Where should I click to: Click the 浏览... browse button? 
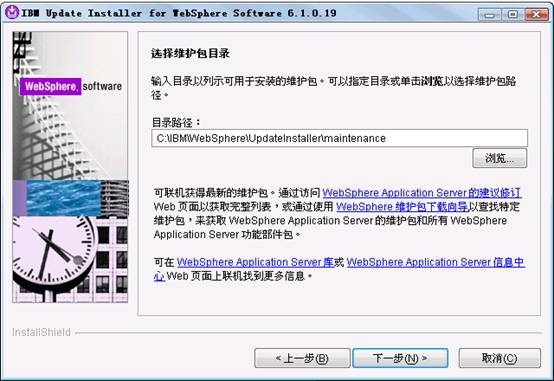tap(500, 158)
